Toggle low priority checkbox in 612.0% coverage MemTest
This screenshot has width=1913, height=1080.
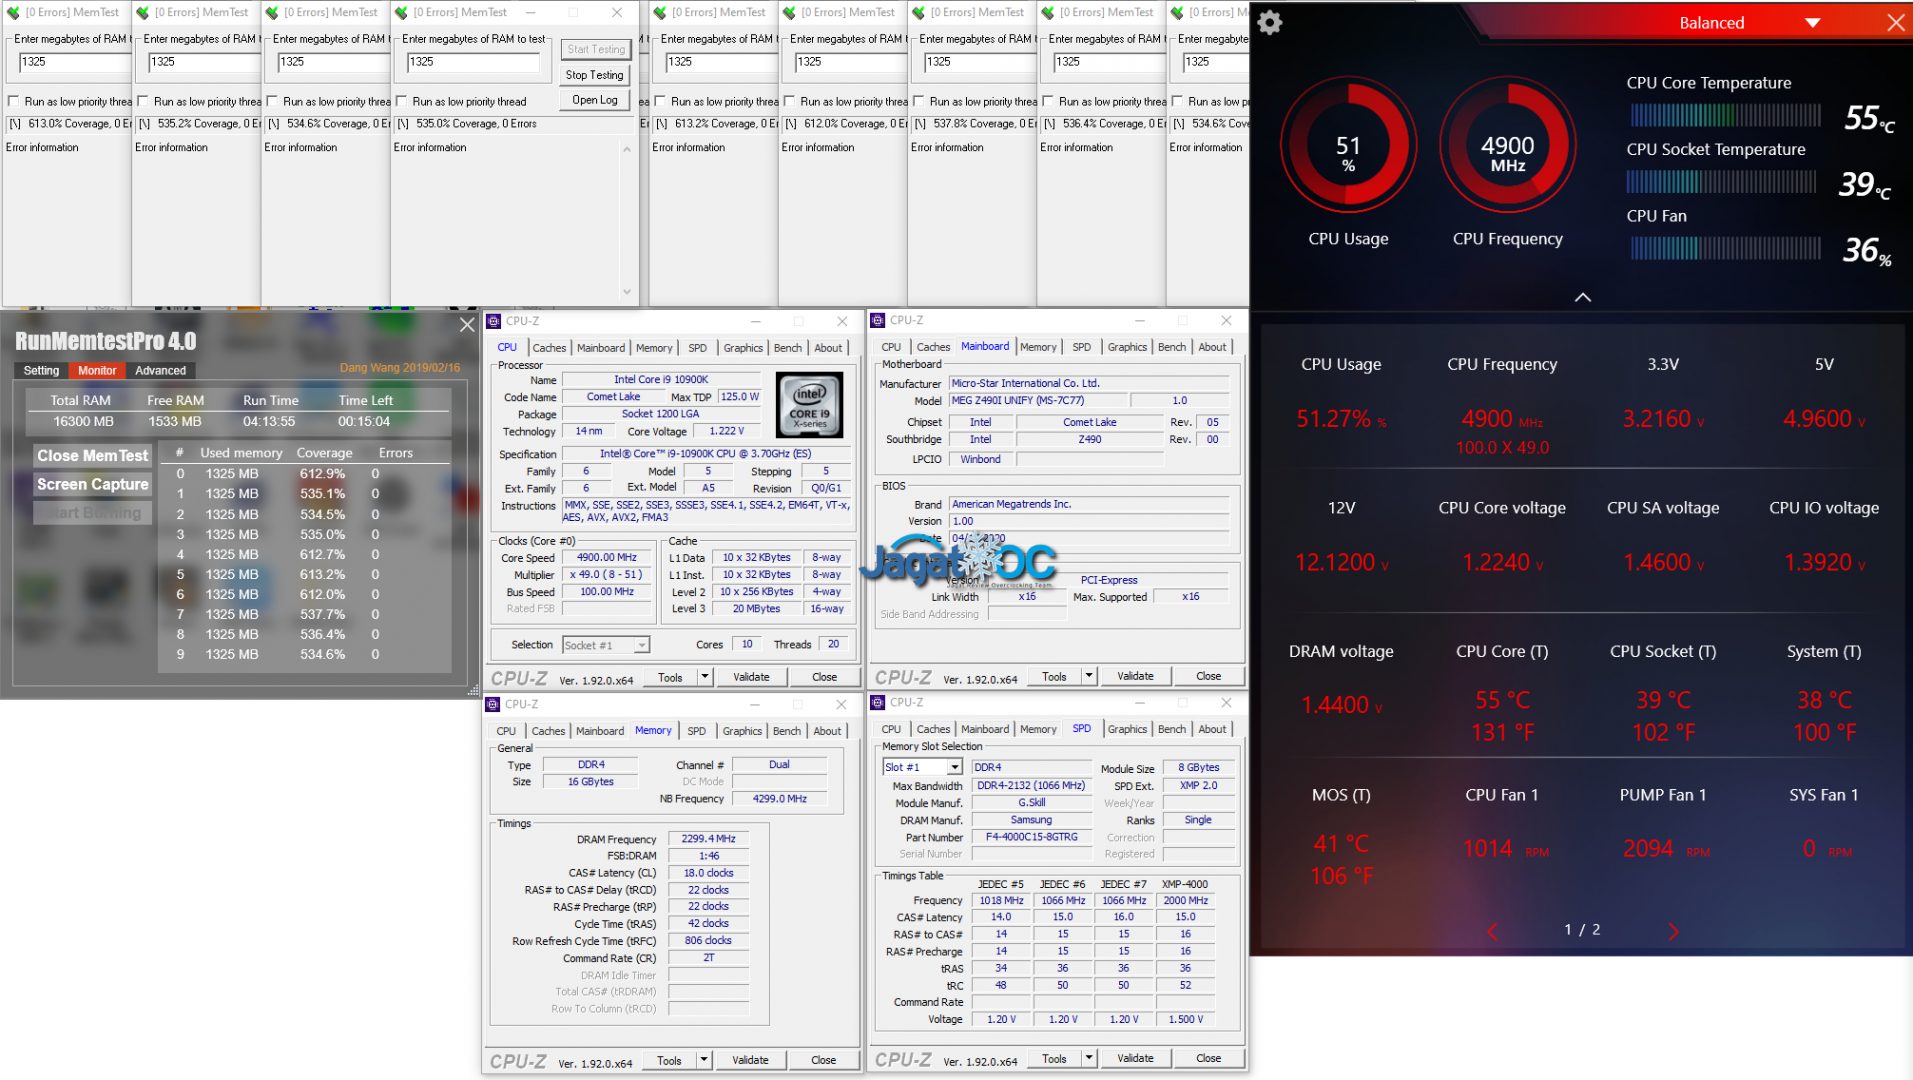tap(789, 101)
